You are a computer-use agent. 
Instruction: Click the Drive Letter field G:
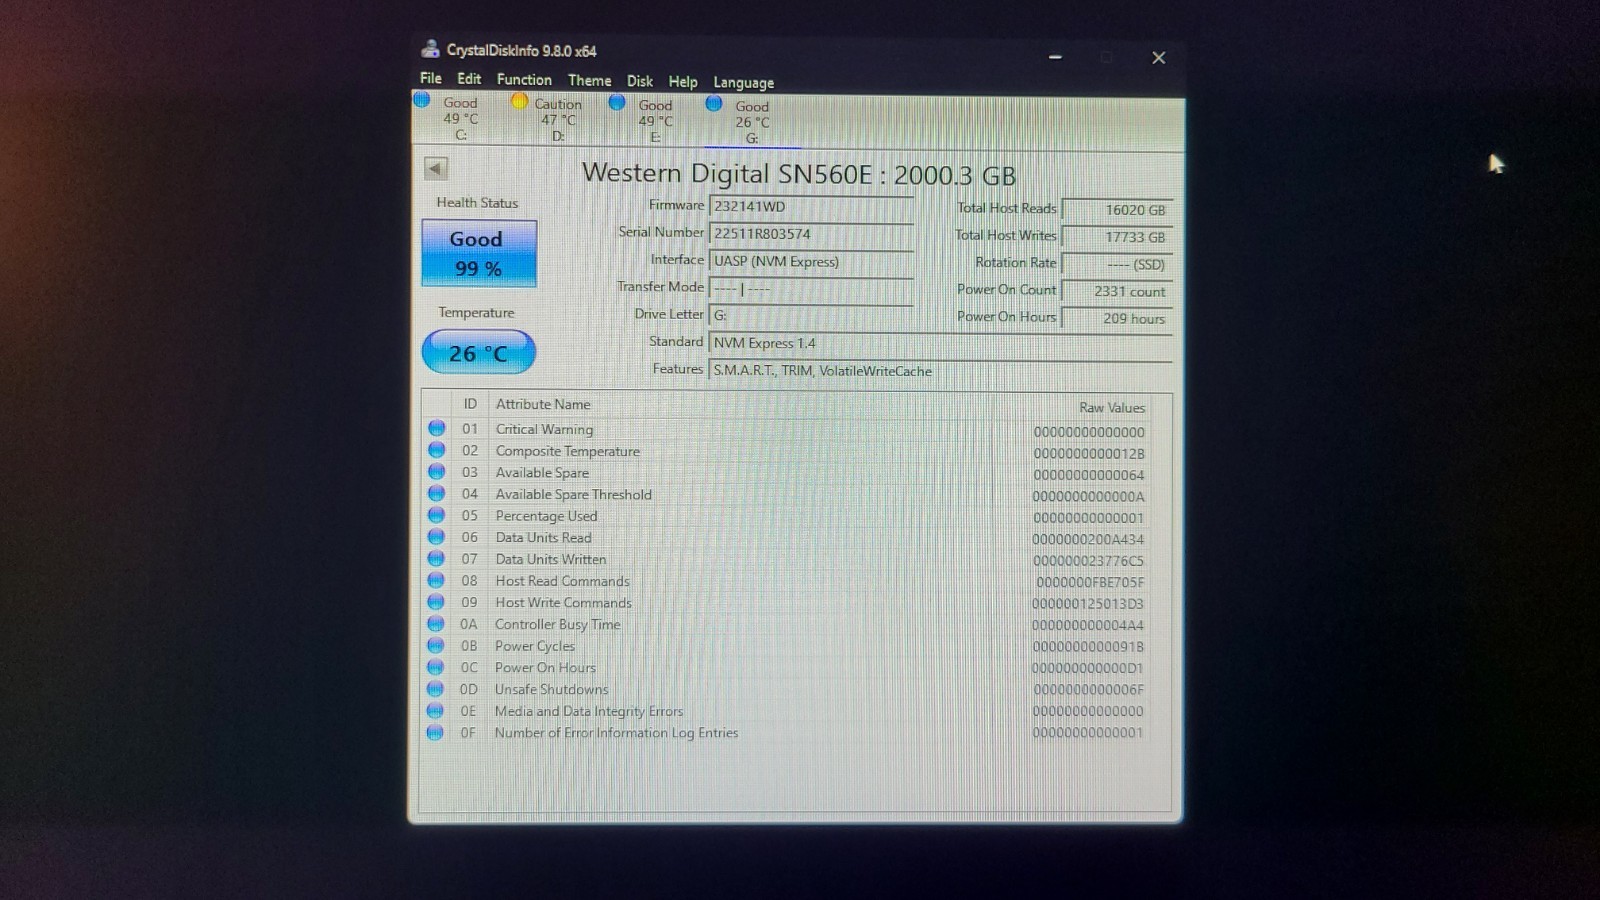tap(811, 315)
